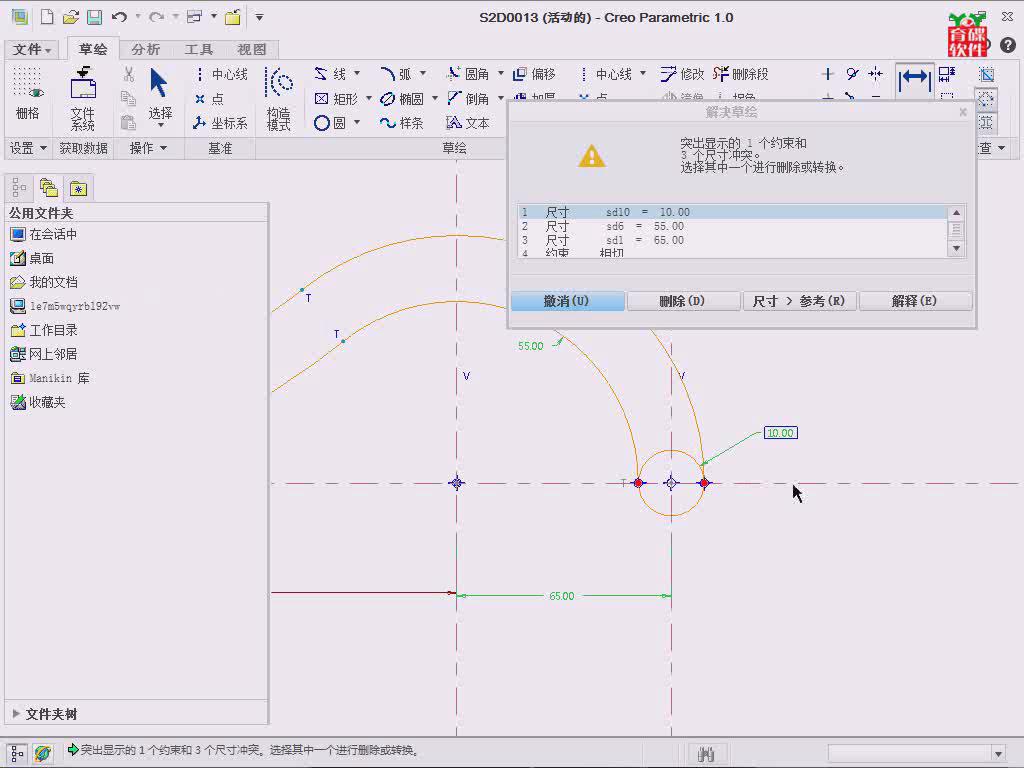The height and width of the screenshot is (768, 1024).
Task: Expand the 圆 dropdown arrow
Action: [x=357, y=122]
